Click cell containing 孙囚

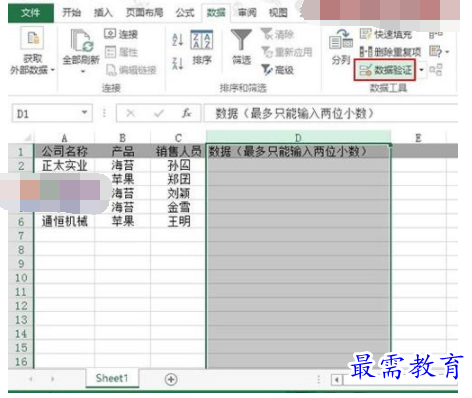click(178, 166)
